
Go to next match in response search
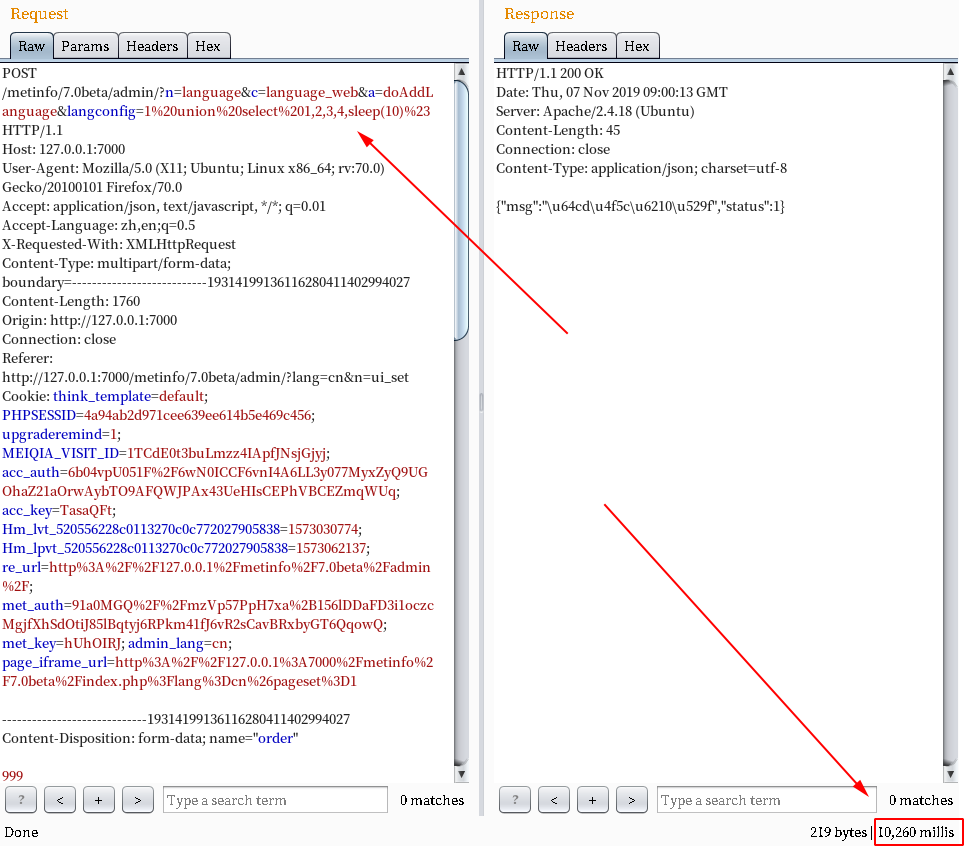pyautogui.click(x=632, y=800)
